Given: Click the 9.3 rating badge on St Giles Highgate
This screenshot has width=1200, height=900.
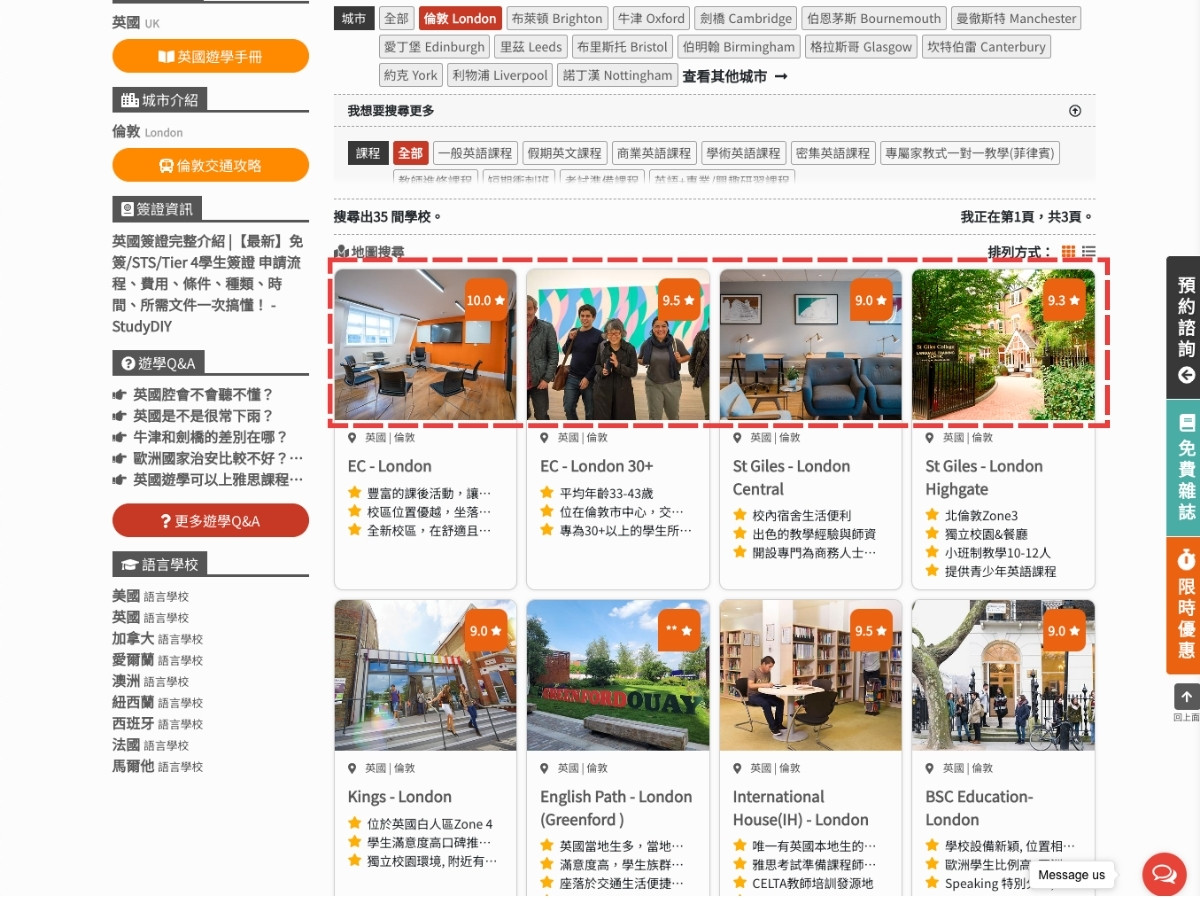Looking at the screenshot, I should 1063,300.
